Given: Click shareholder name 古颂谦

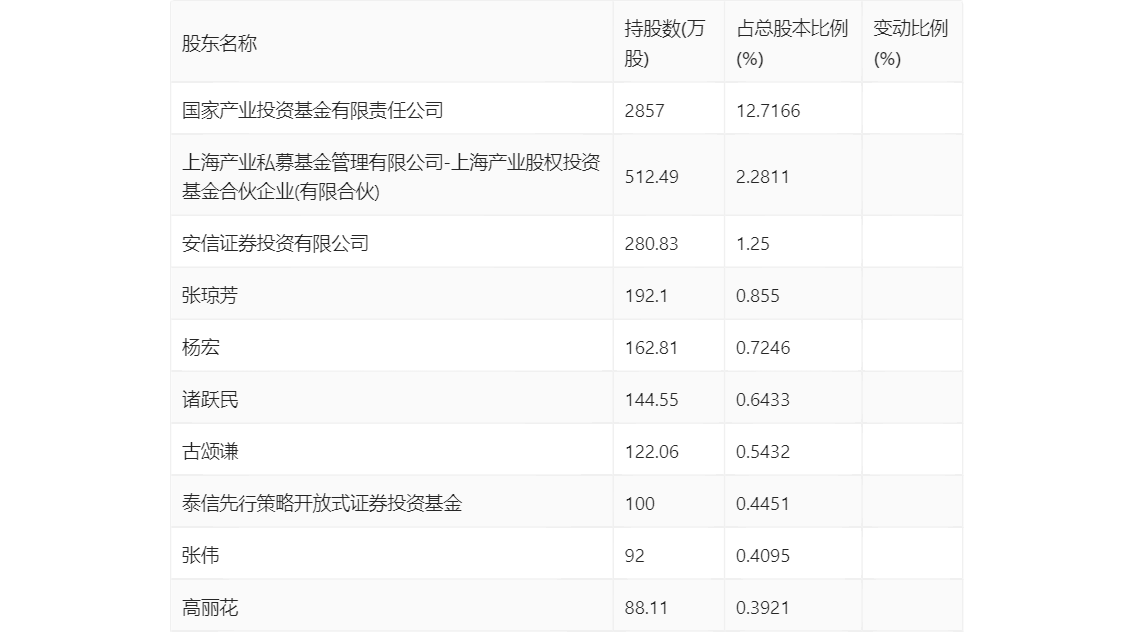Looking at the screenshot, I should point(210,452).
